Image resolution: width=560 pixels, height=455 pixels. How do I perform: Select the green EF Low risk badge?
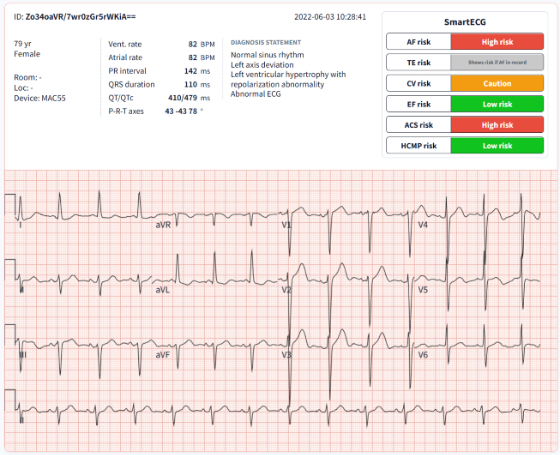point(497,104)
